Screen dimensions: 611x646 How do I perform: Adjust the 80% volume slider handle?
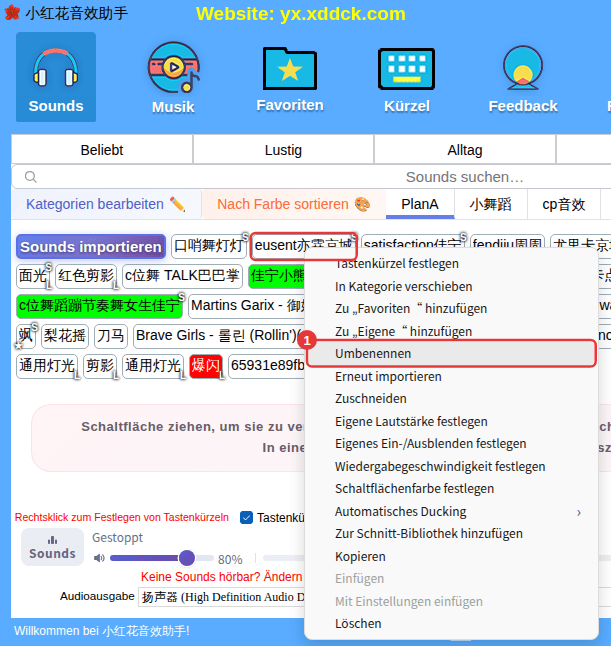pyautogui.click(x=187, y=558)
